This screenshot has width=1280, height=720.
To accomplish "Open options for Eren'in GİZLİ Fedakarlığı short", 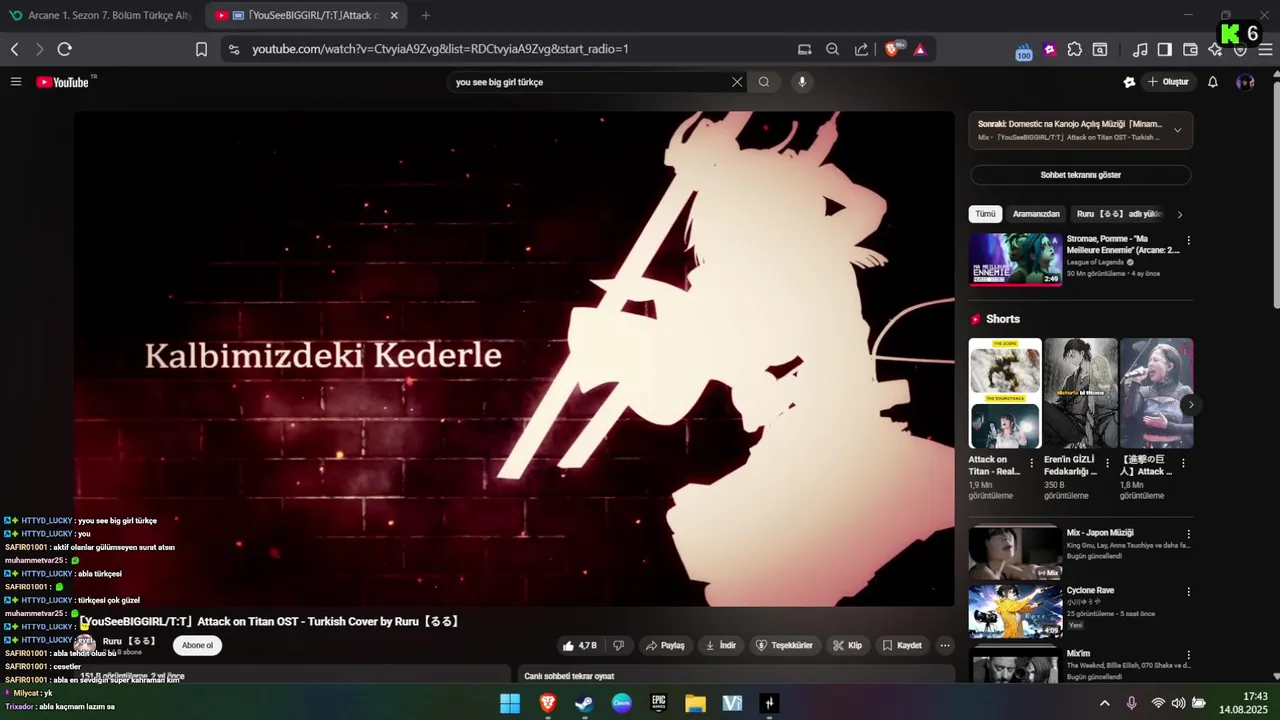I will point(1107,463).
